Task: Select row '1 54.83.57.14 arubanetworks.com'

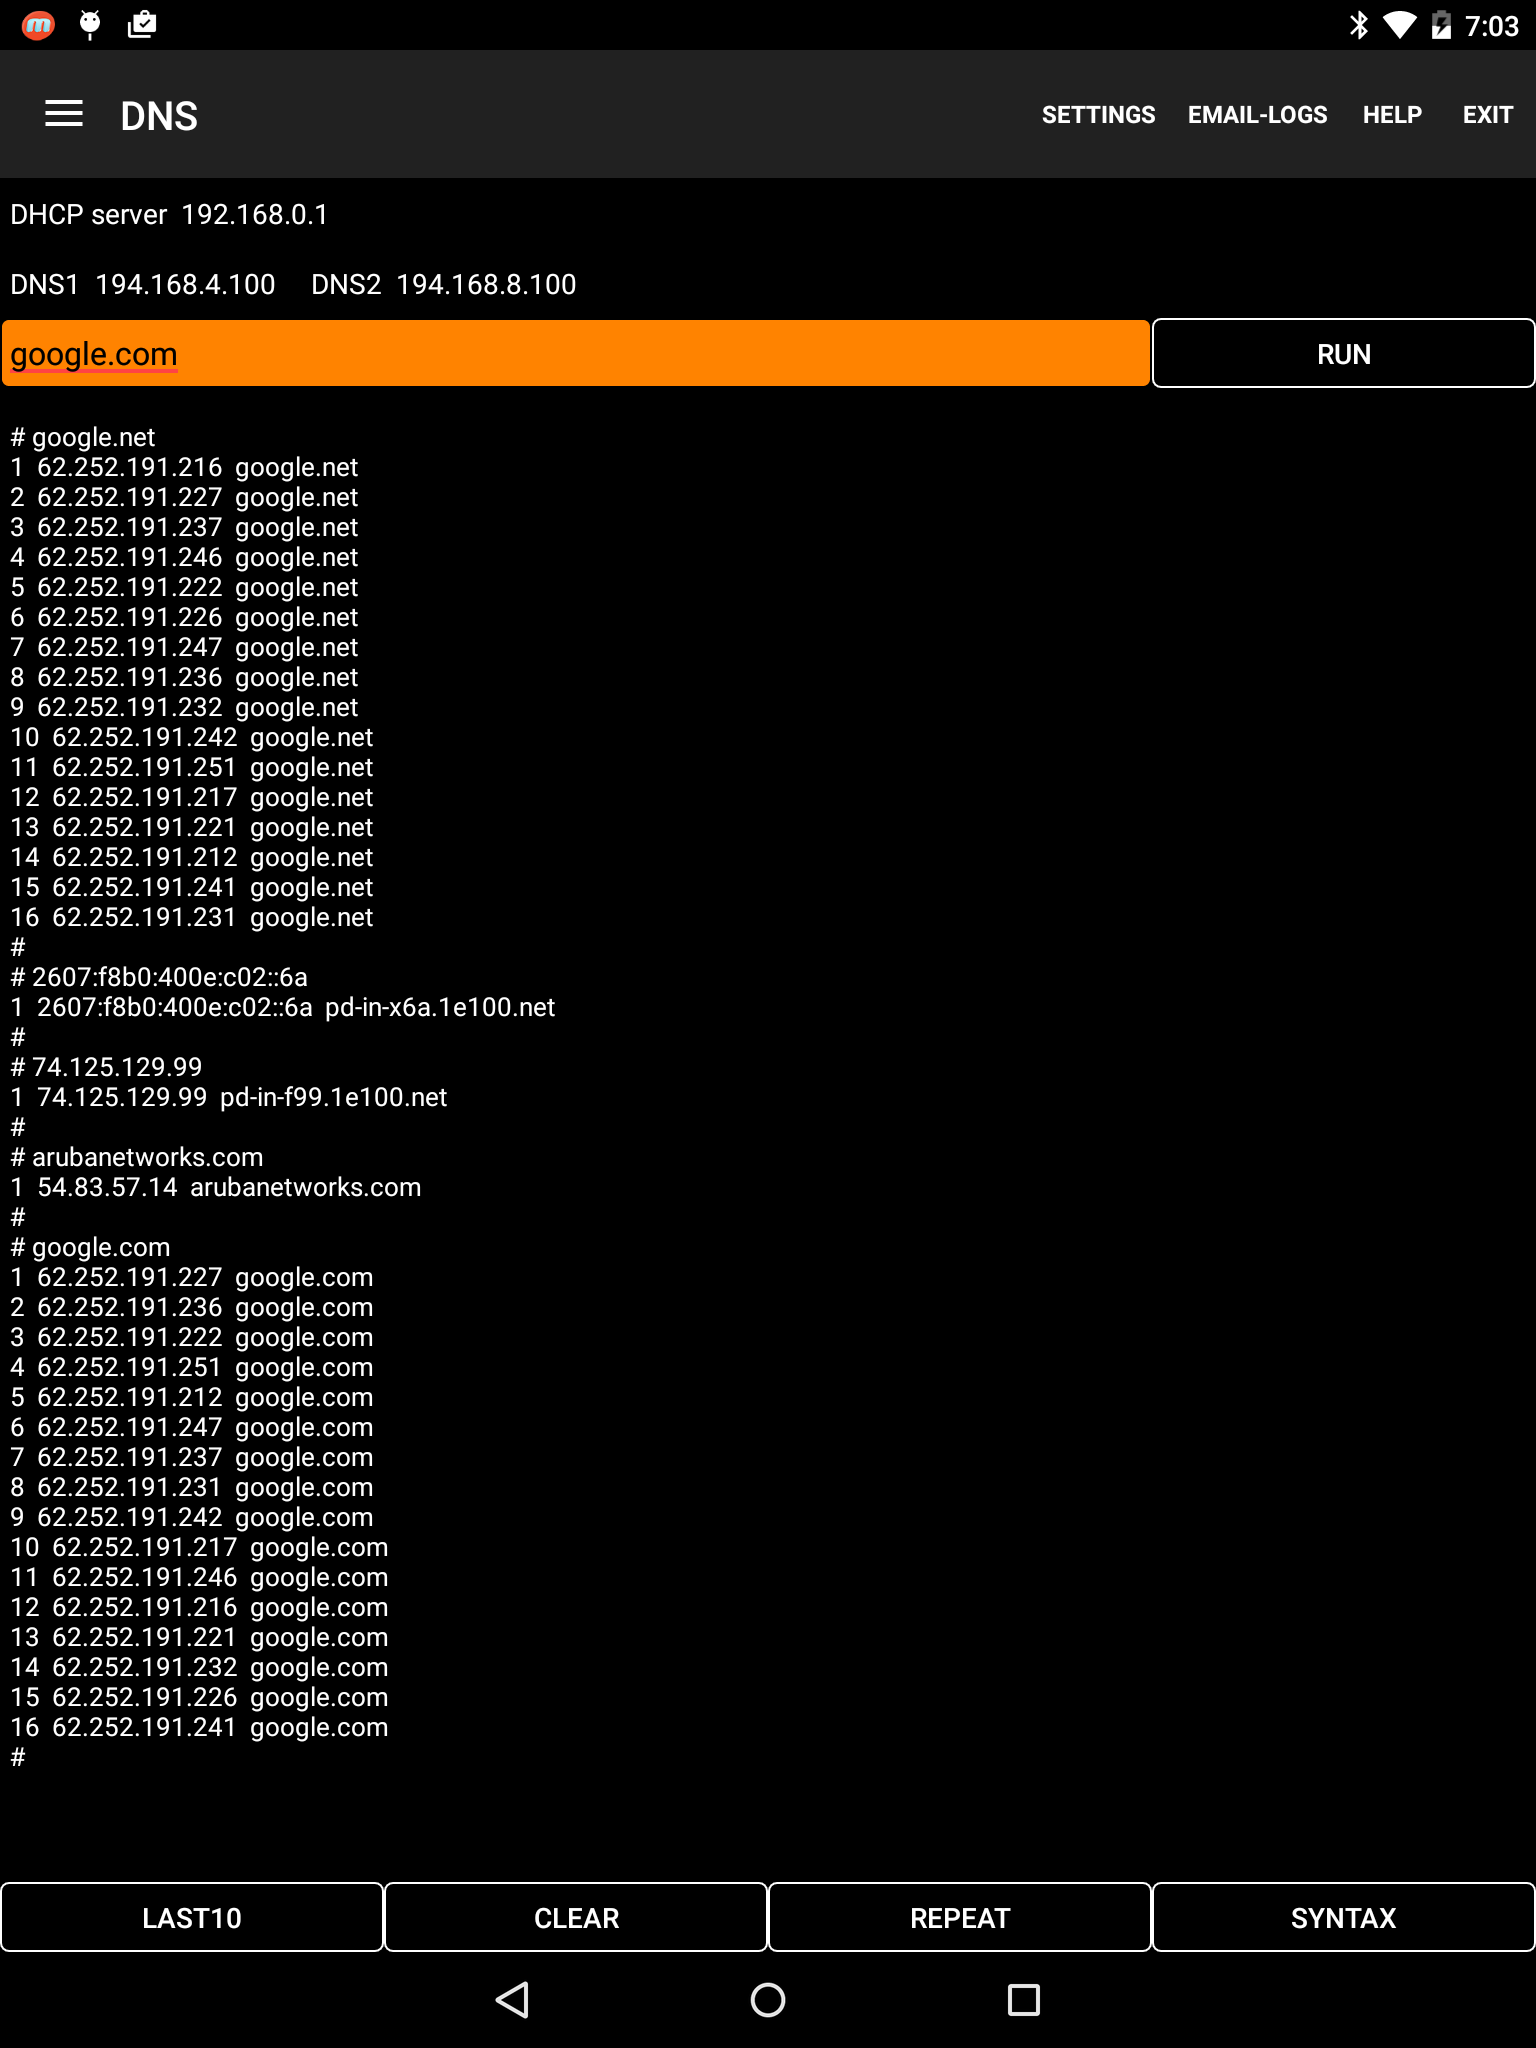Action: pyautogui.click(x=216, y=1187)
